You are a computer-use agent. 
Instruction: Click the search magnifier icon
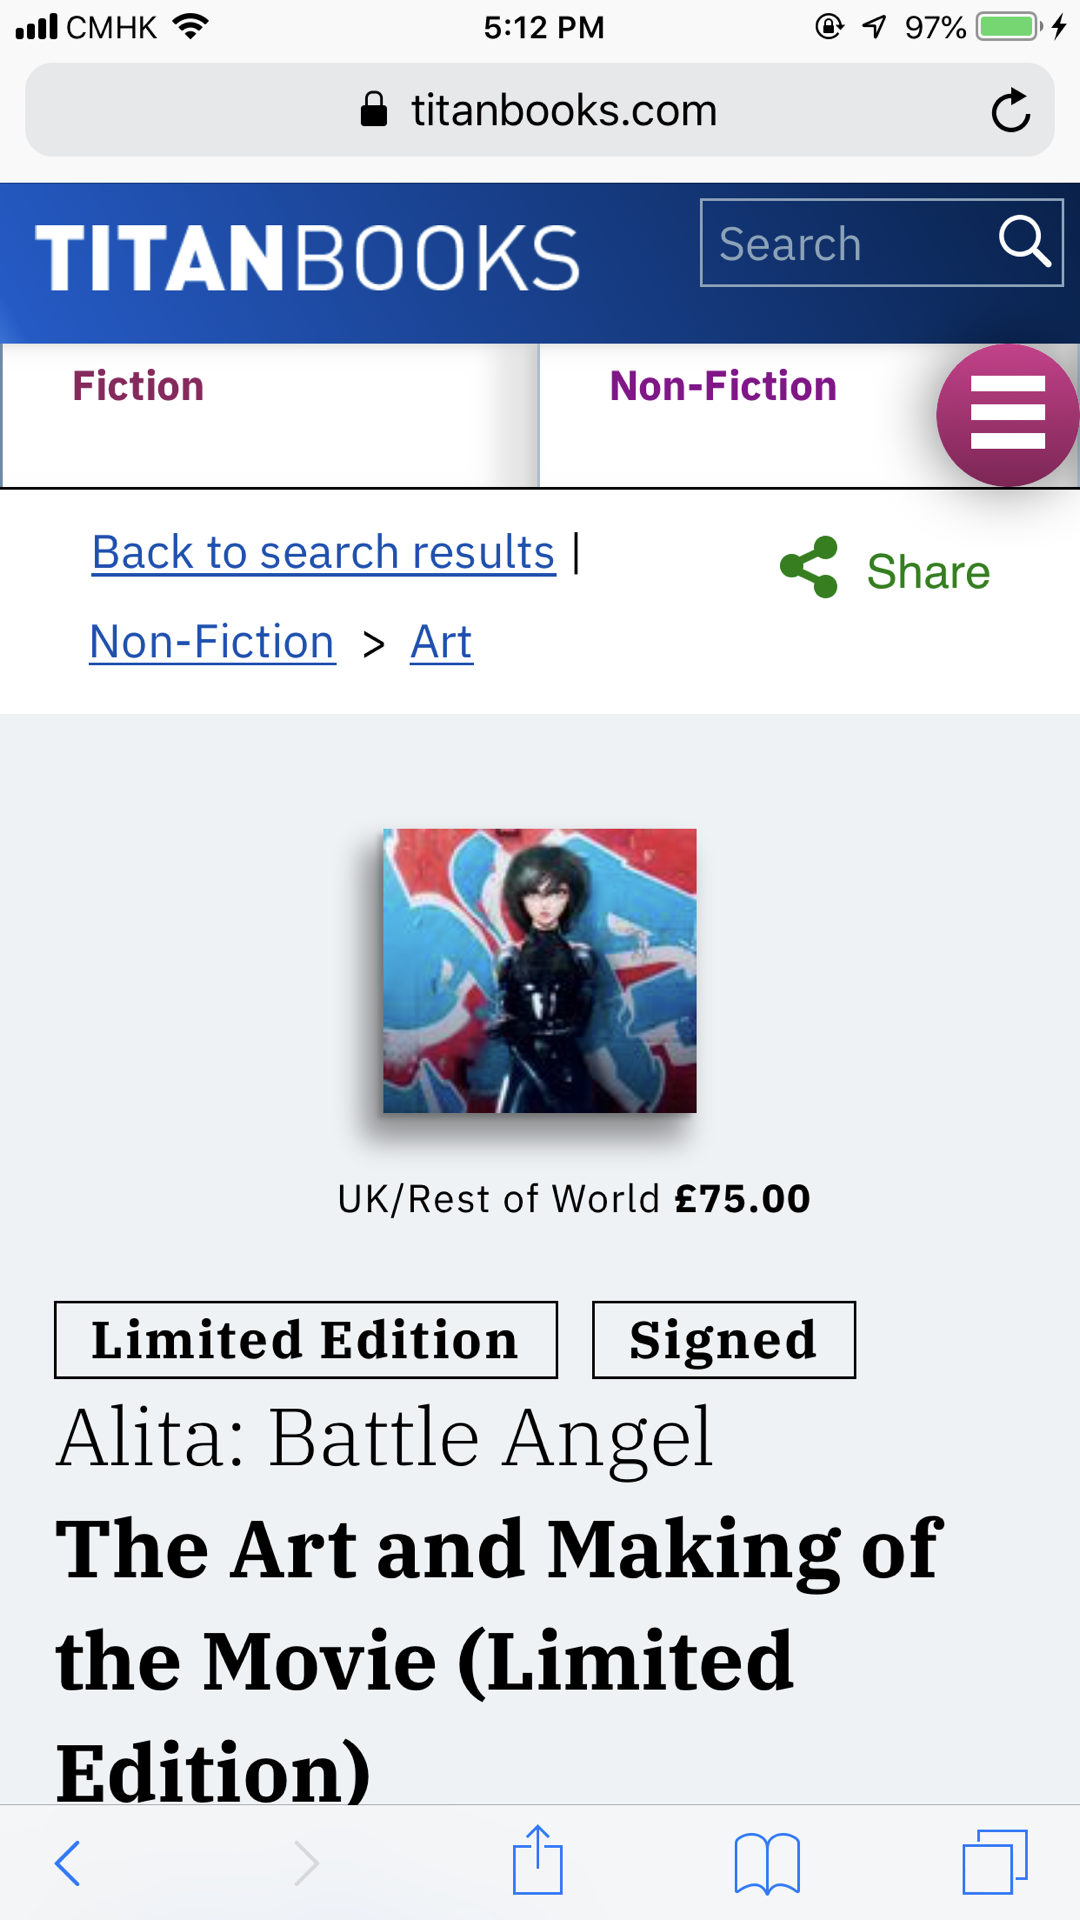[x=1024, y=242]
